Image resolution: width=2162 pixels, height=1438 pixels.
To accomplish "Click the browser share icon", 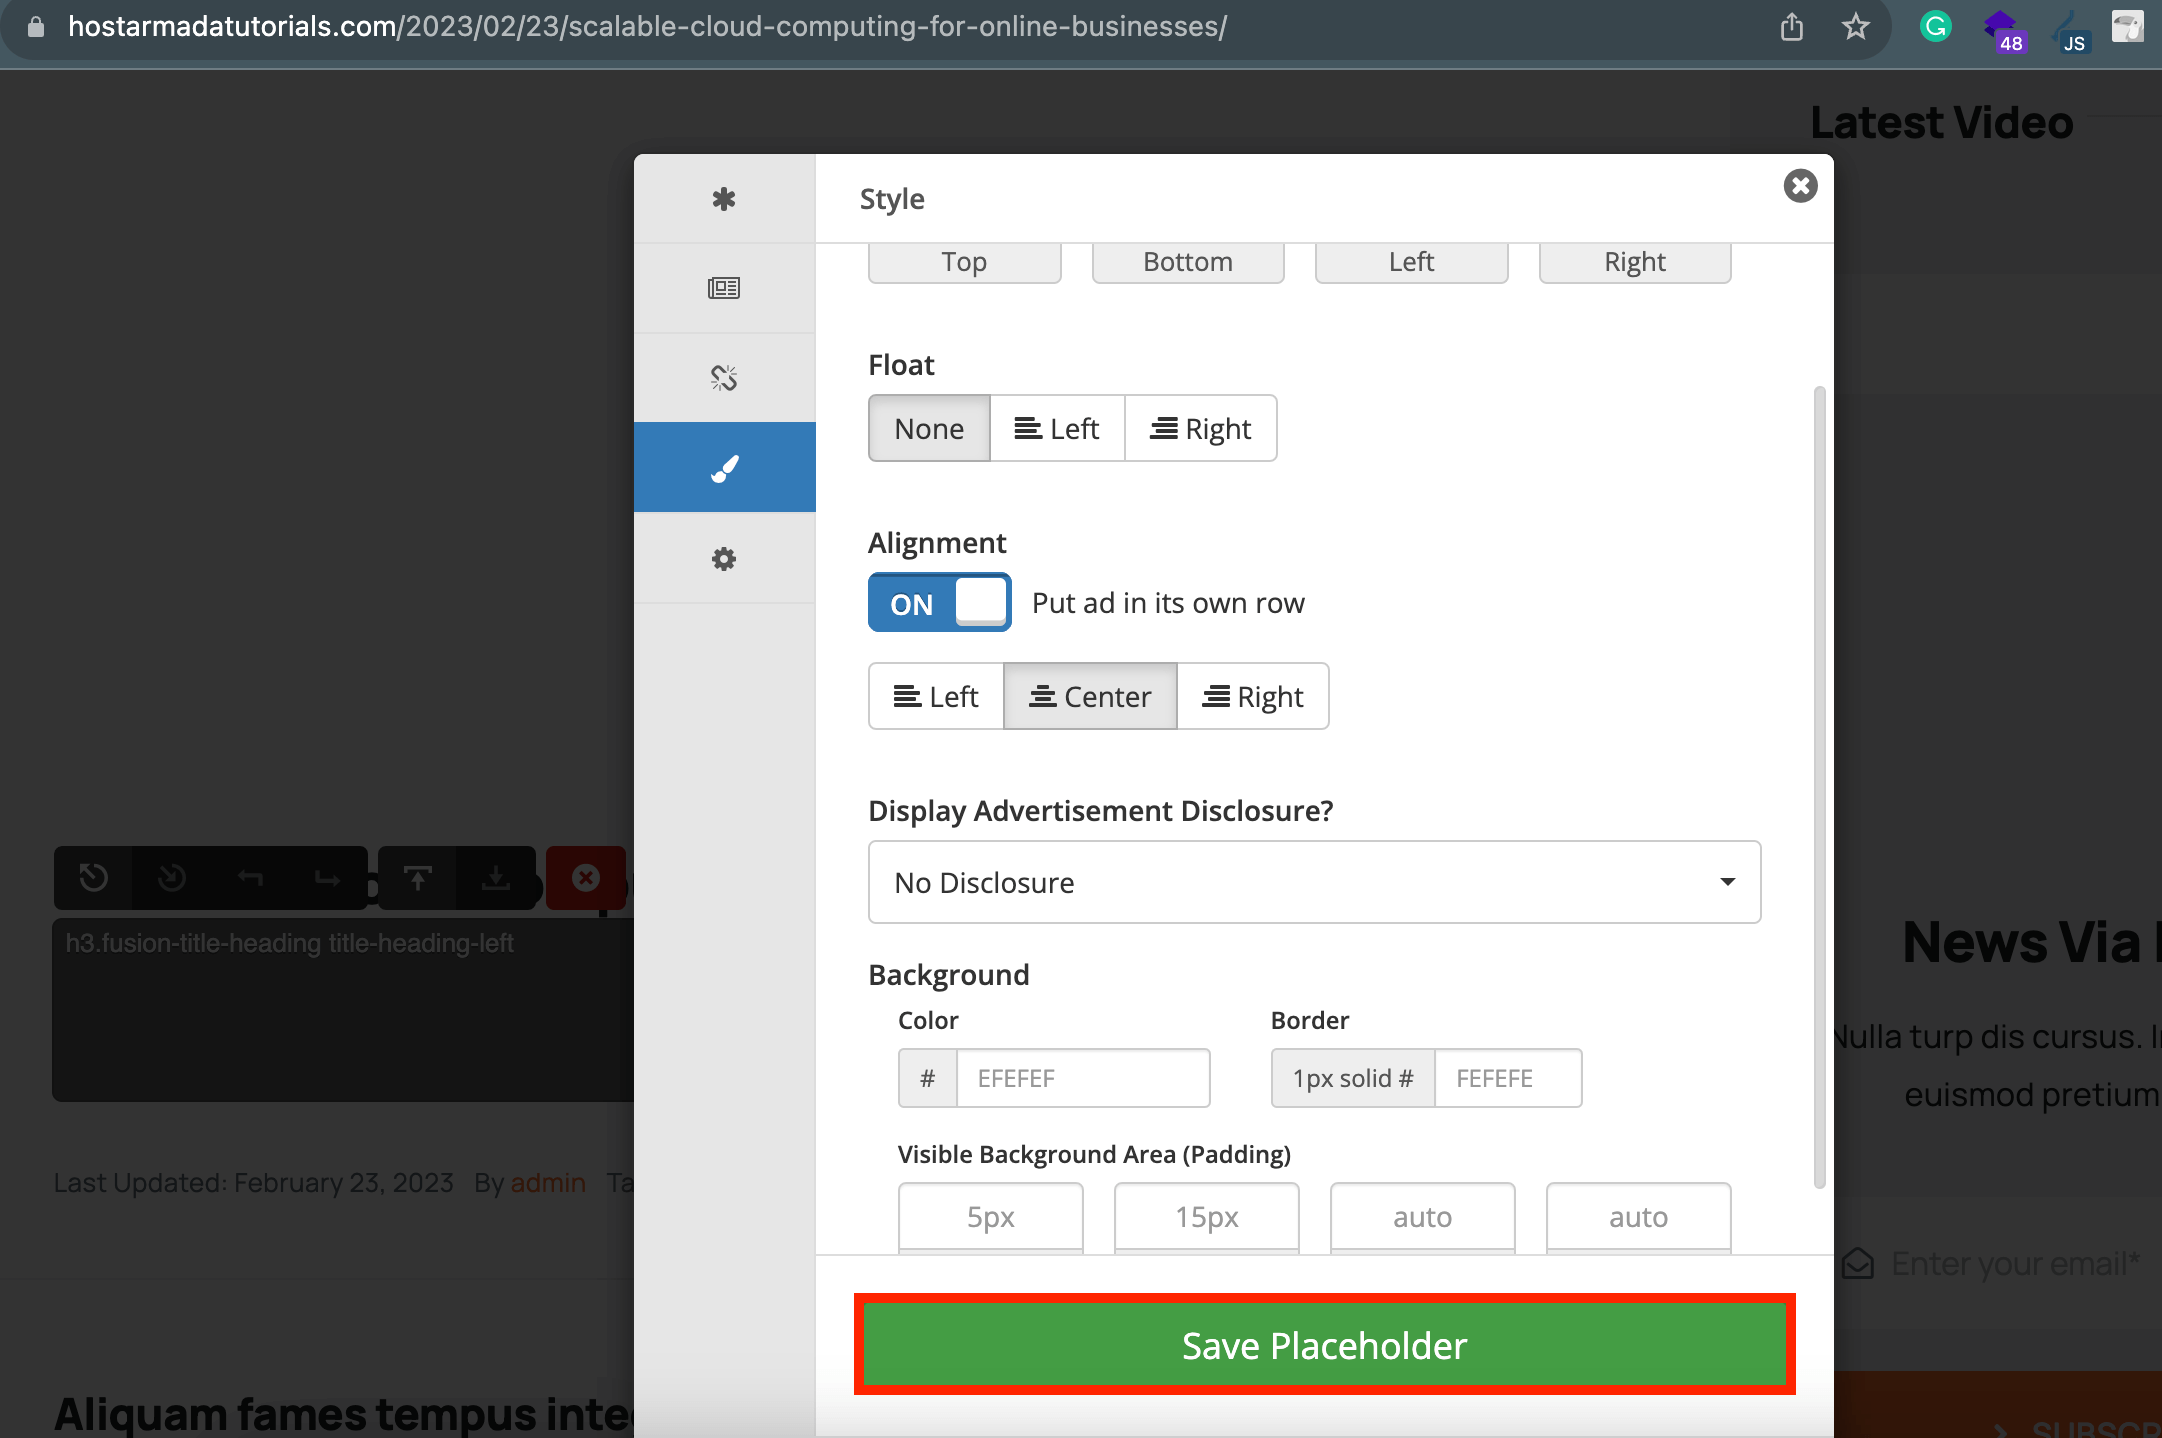I will [x=1792, y=26].
